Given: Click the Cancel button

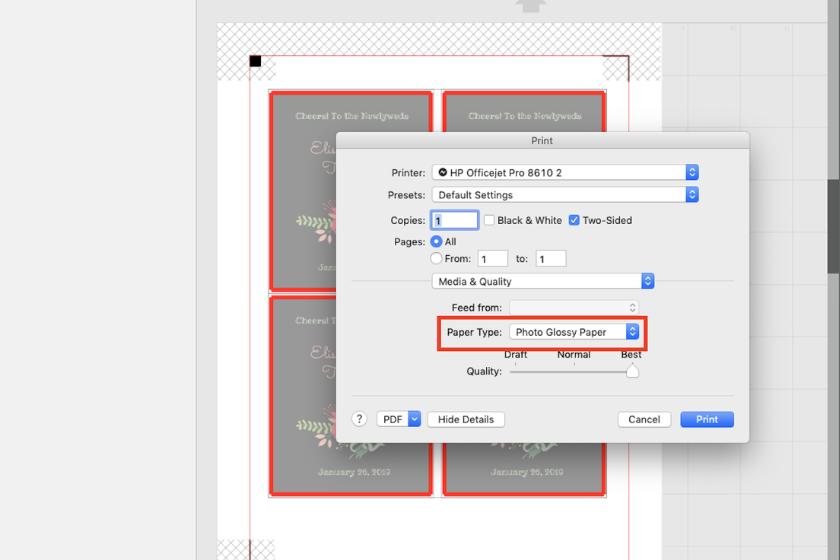Looking at the screenshot, I should 644,419.
